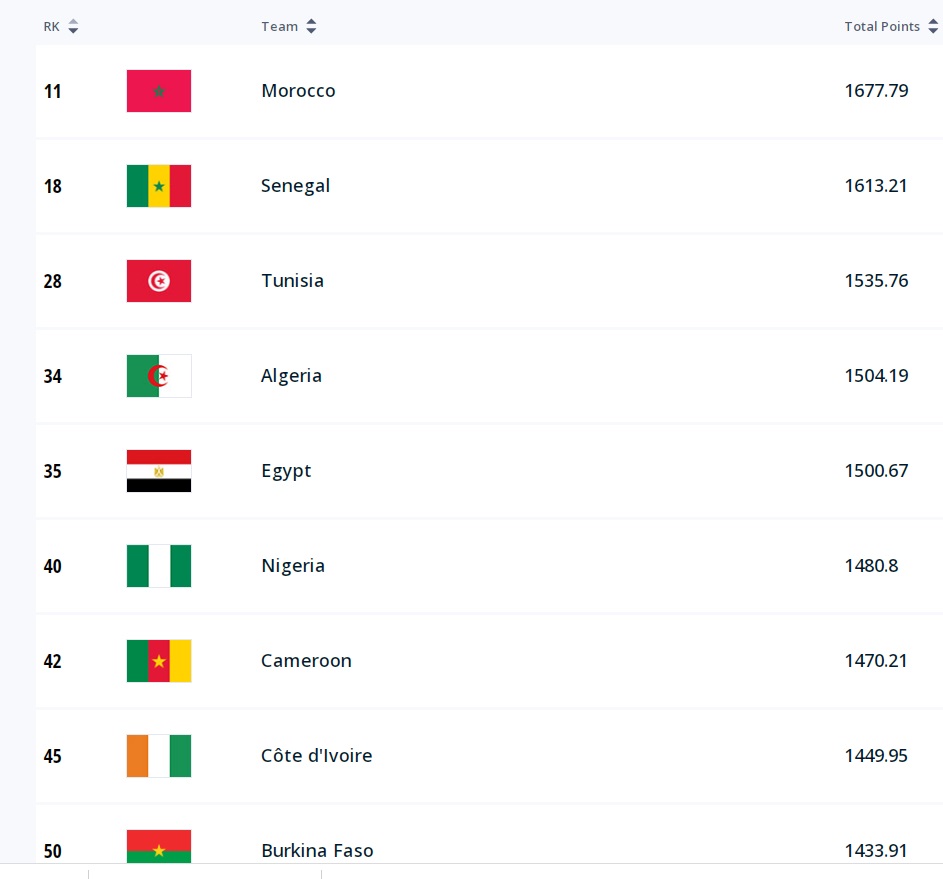Open the Senegal team link
Viewport: 943px width, 879px height.
[295, 186]
